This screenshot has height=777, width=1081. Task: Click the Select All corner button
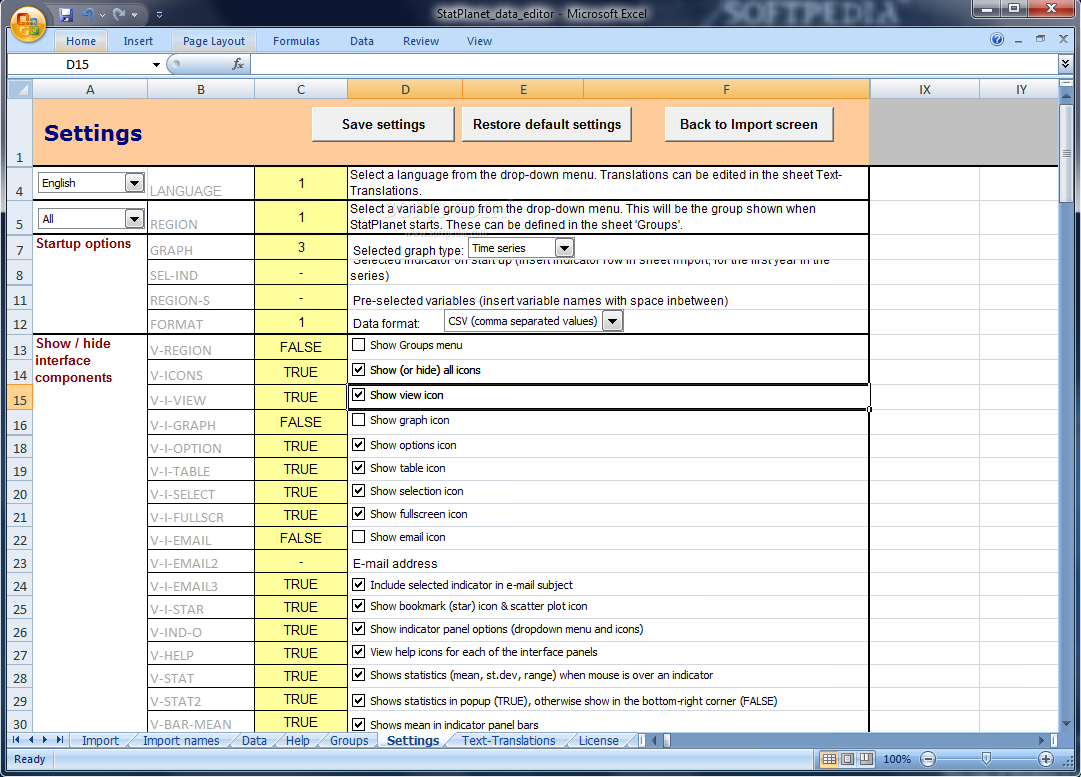click(x=20, y=89)
